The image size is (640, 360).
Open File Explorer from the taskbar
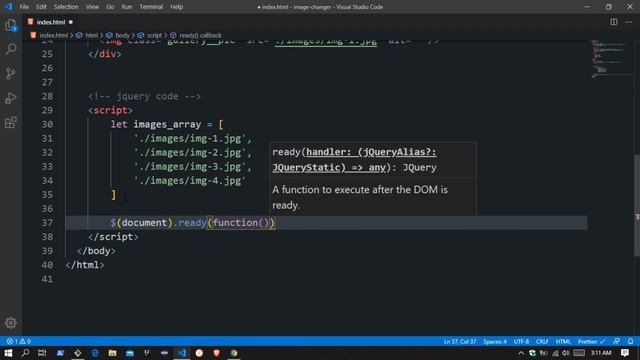point(112,353)
